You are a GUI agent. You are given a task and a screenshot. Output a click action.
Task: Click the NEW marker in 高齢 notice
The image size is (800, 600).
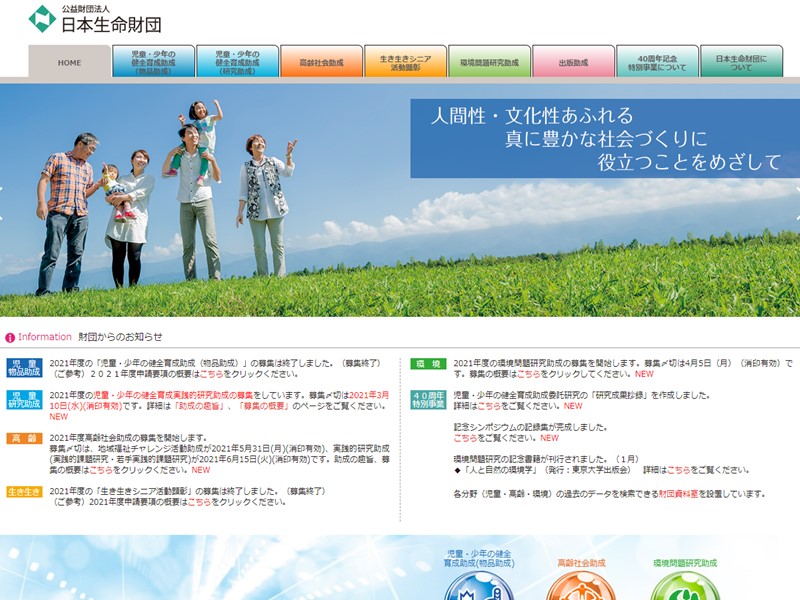tap(201, 470)
